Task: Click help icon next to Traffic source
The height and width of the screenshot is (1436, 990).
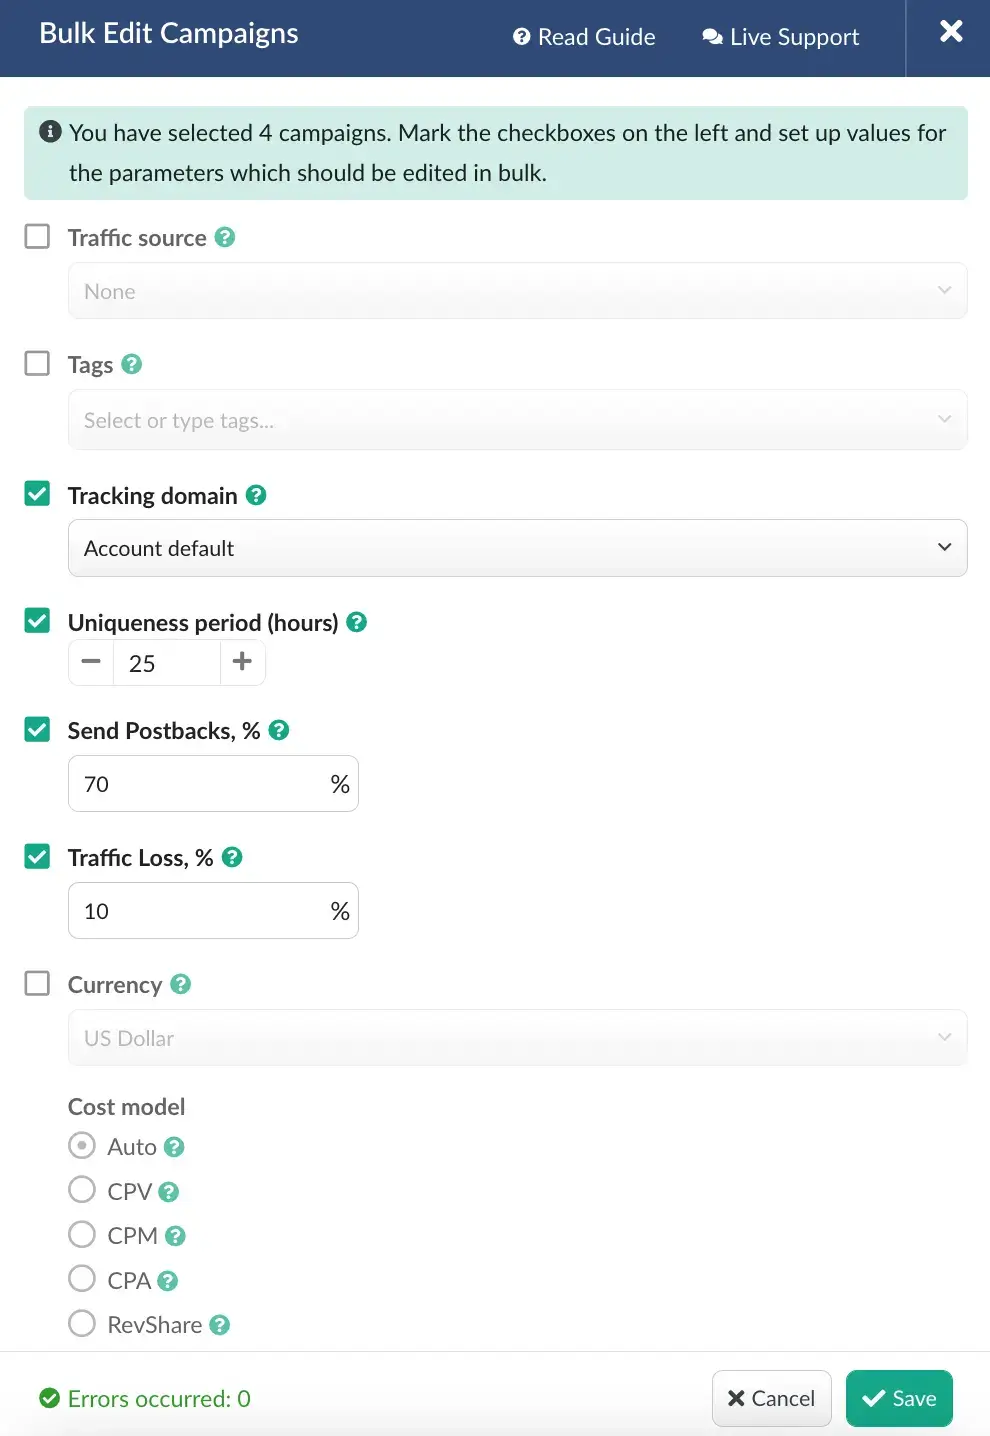Action: click(x=225, y=237)
